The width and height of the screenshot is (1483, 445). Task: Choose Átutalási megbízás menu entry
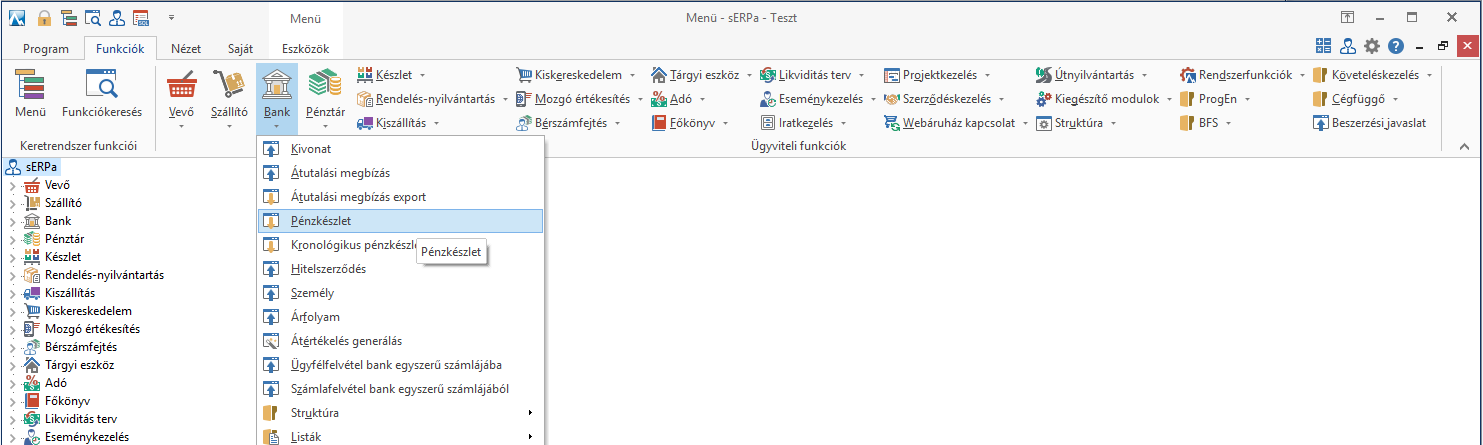[x=400, y=173]
